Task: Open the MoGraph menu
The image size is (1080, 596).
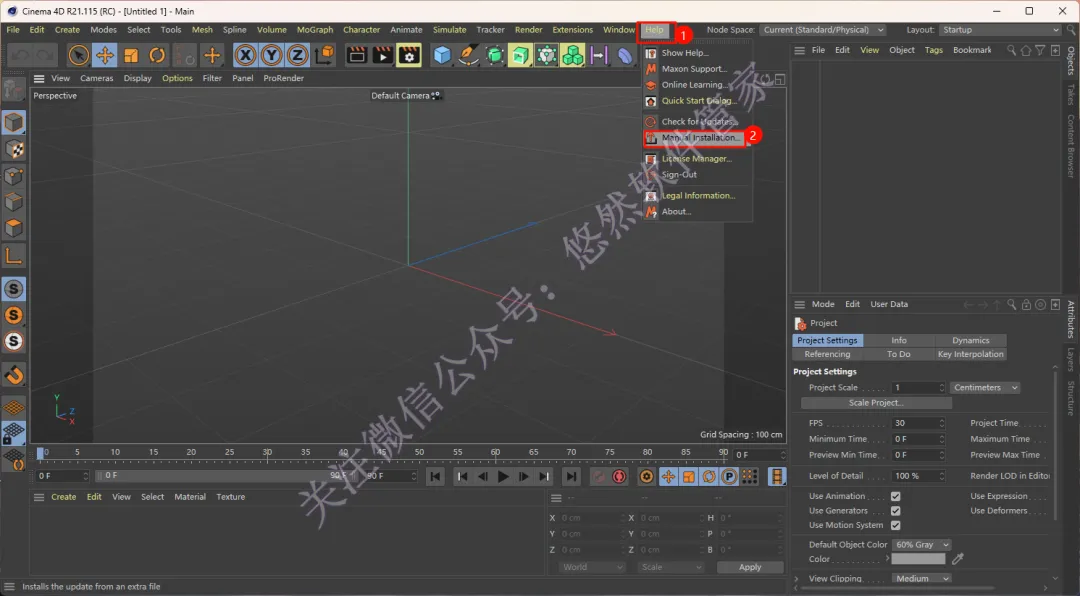Action: point(315,30)
